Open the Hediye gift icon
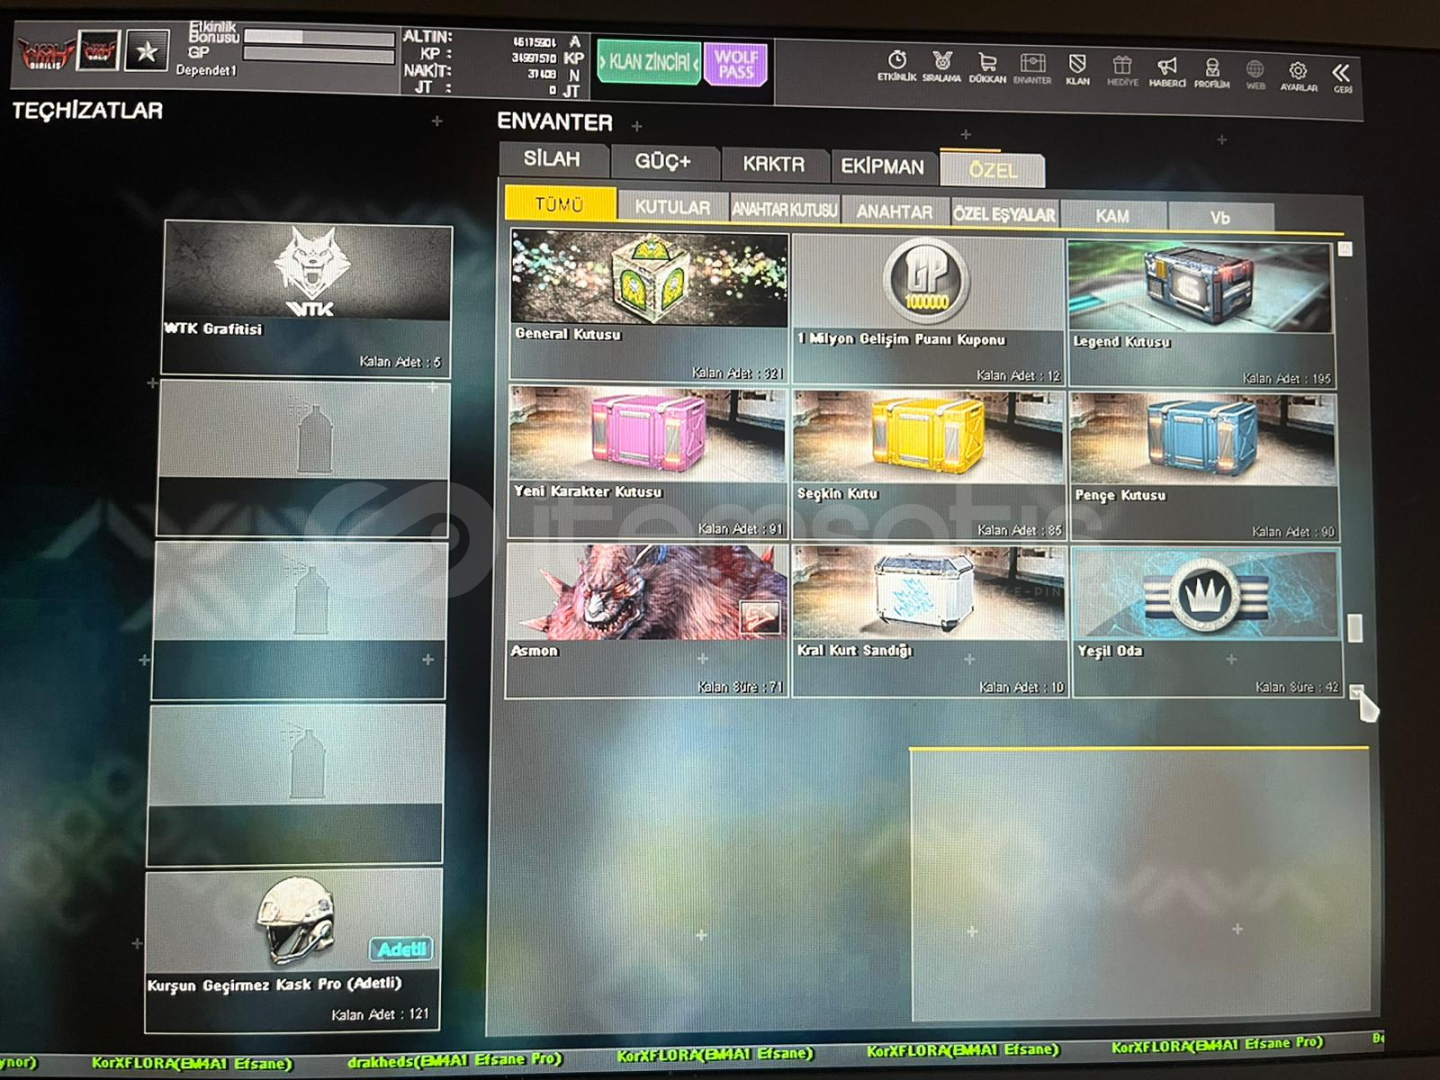 point(1122,71)
